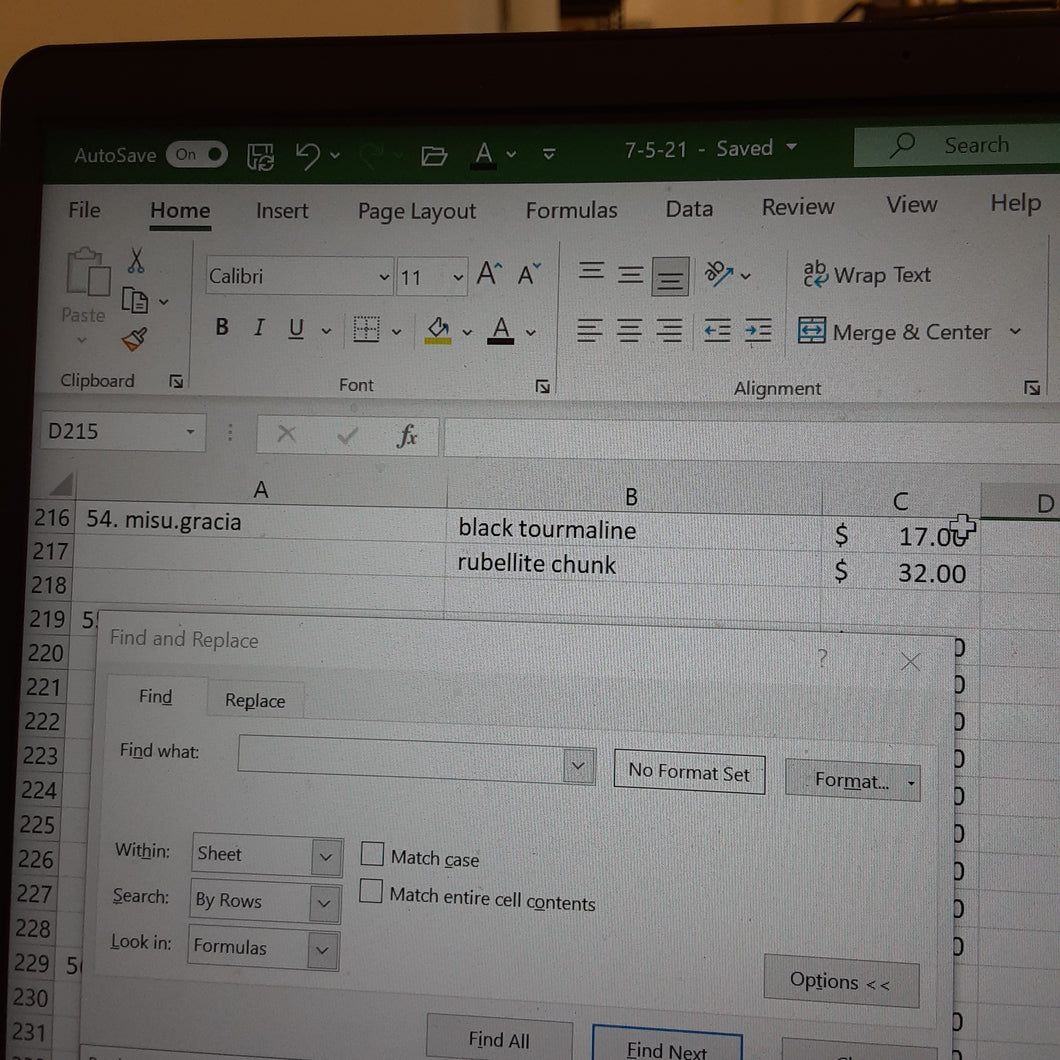Open the Formulas ribbon tab
The height and width of the screenshot is (1060, 1060).
click(x=571, y=210)
